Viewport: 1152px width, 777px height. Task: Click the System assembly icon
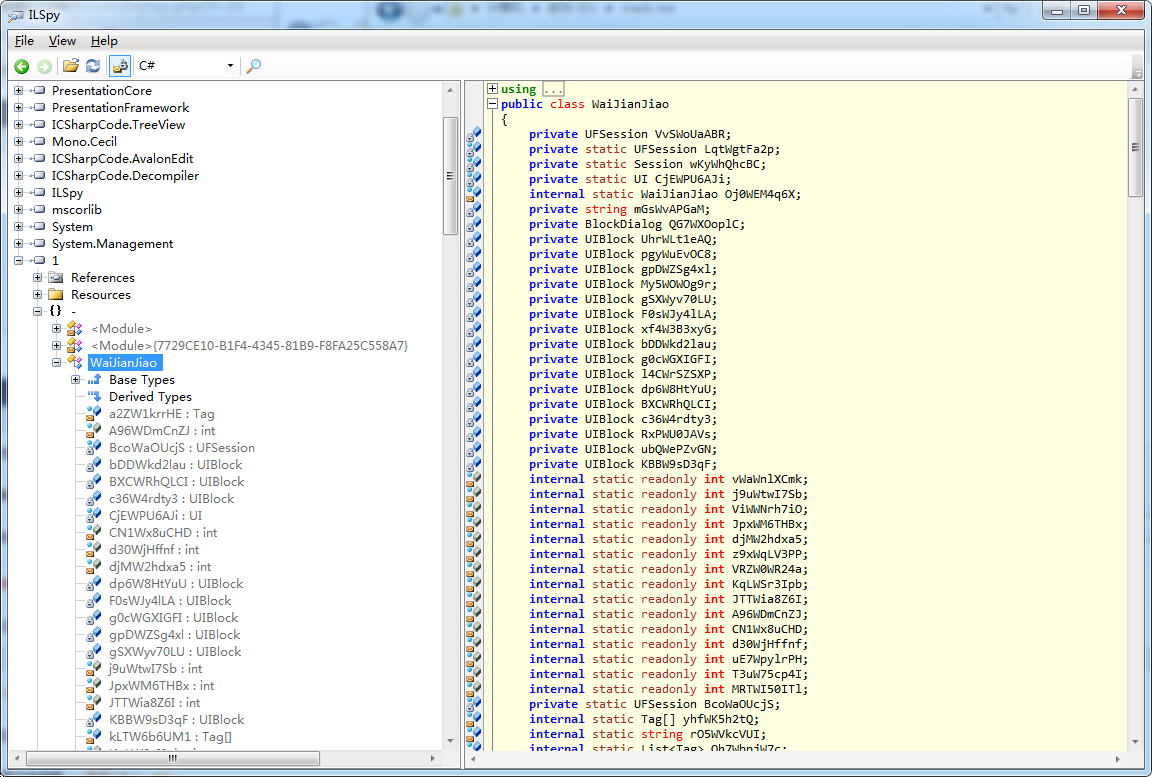tap(37, 227)
